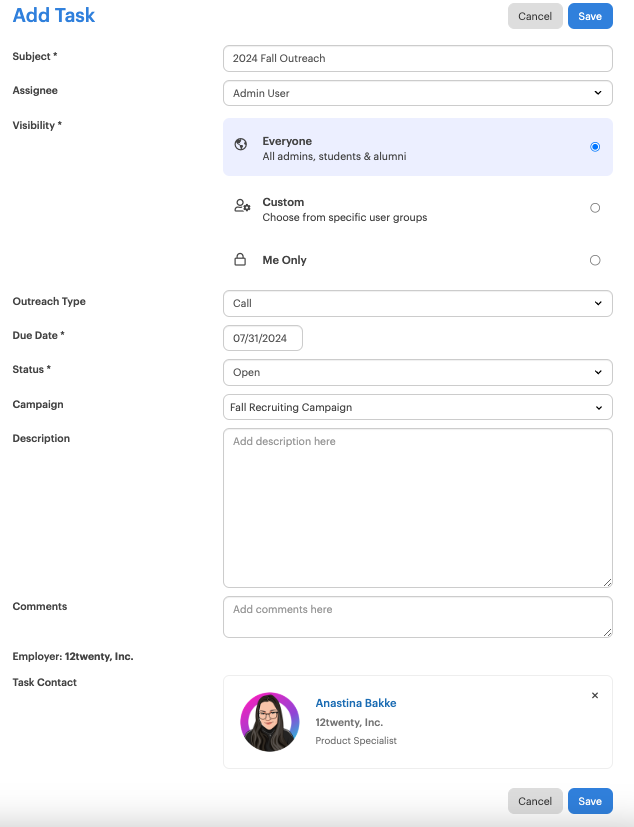Viewport: 634px width, 827px height.
Task: Remove Anastina Bakke contact with X icon
Action: (595, 695)
